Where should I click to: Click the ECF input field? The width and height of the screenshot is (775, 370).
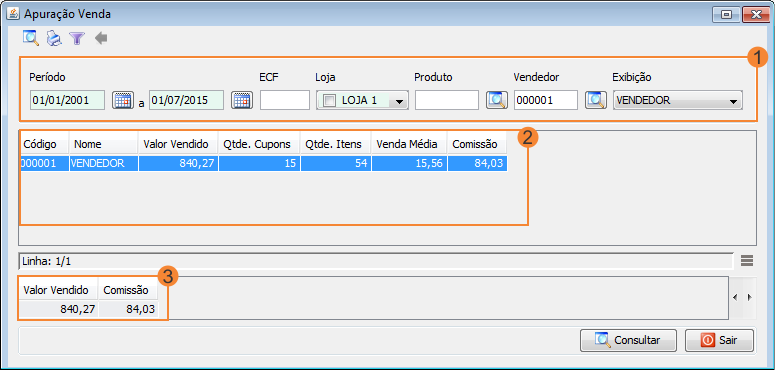(285, 100)
